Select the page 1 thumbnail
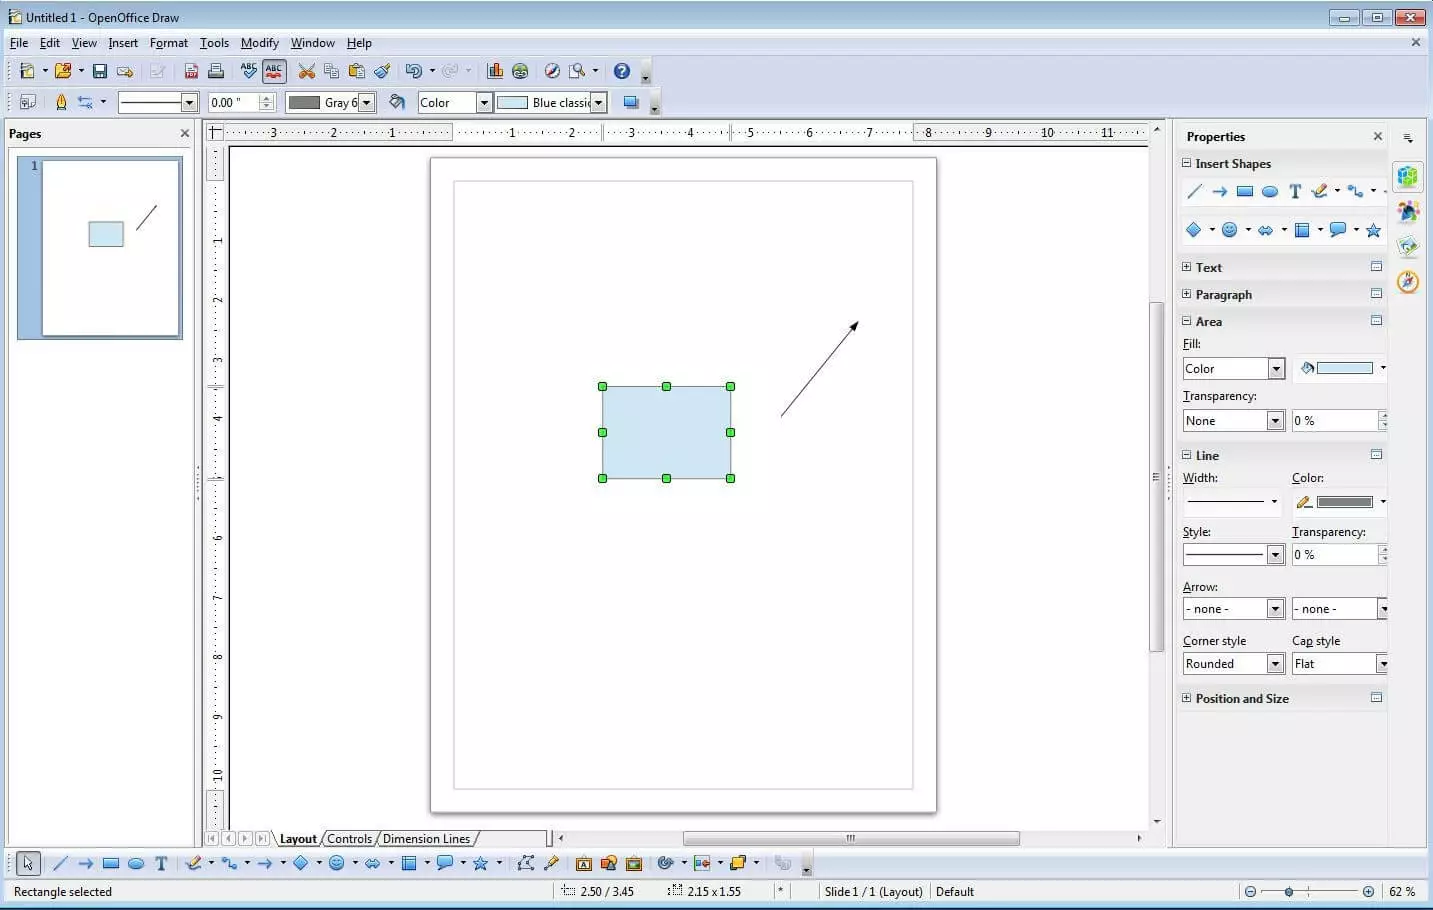 [x=111, y=247]
